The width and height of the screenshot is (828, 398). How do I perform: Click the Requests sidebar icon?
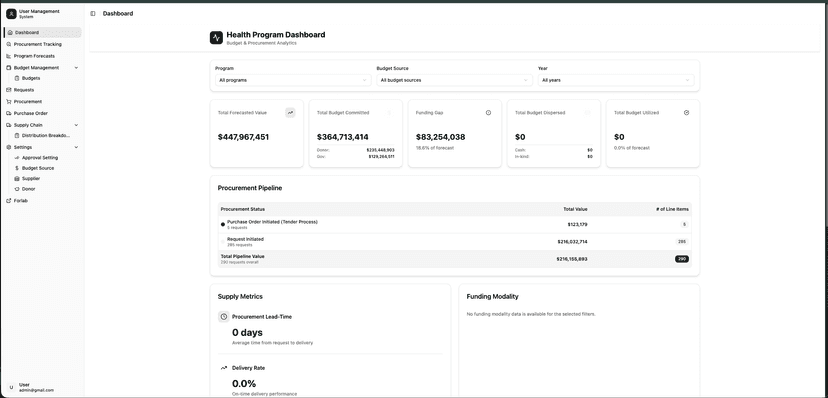pyautogui.click(x=8, y=90)
